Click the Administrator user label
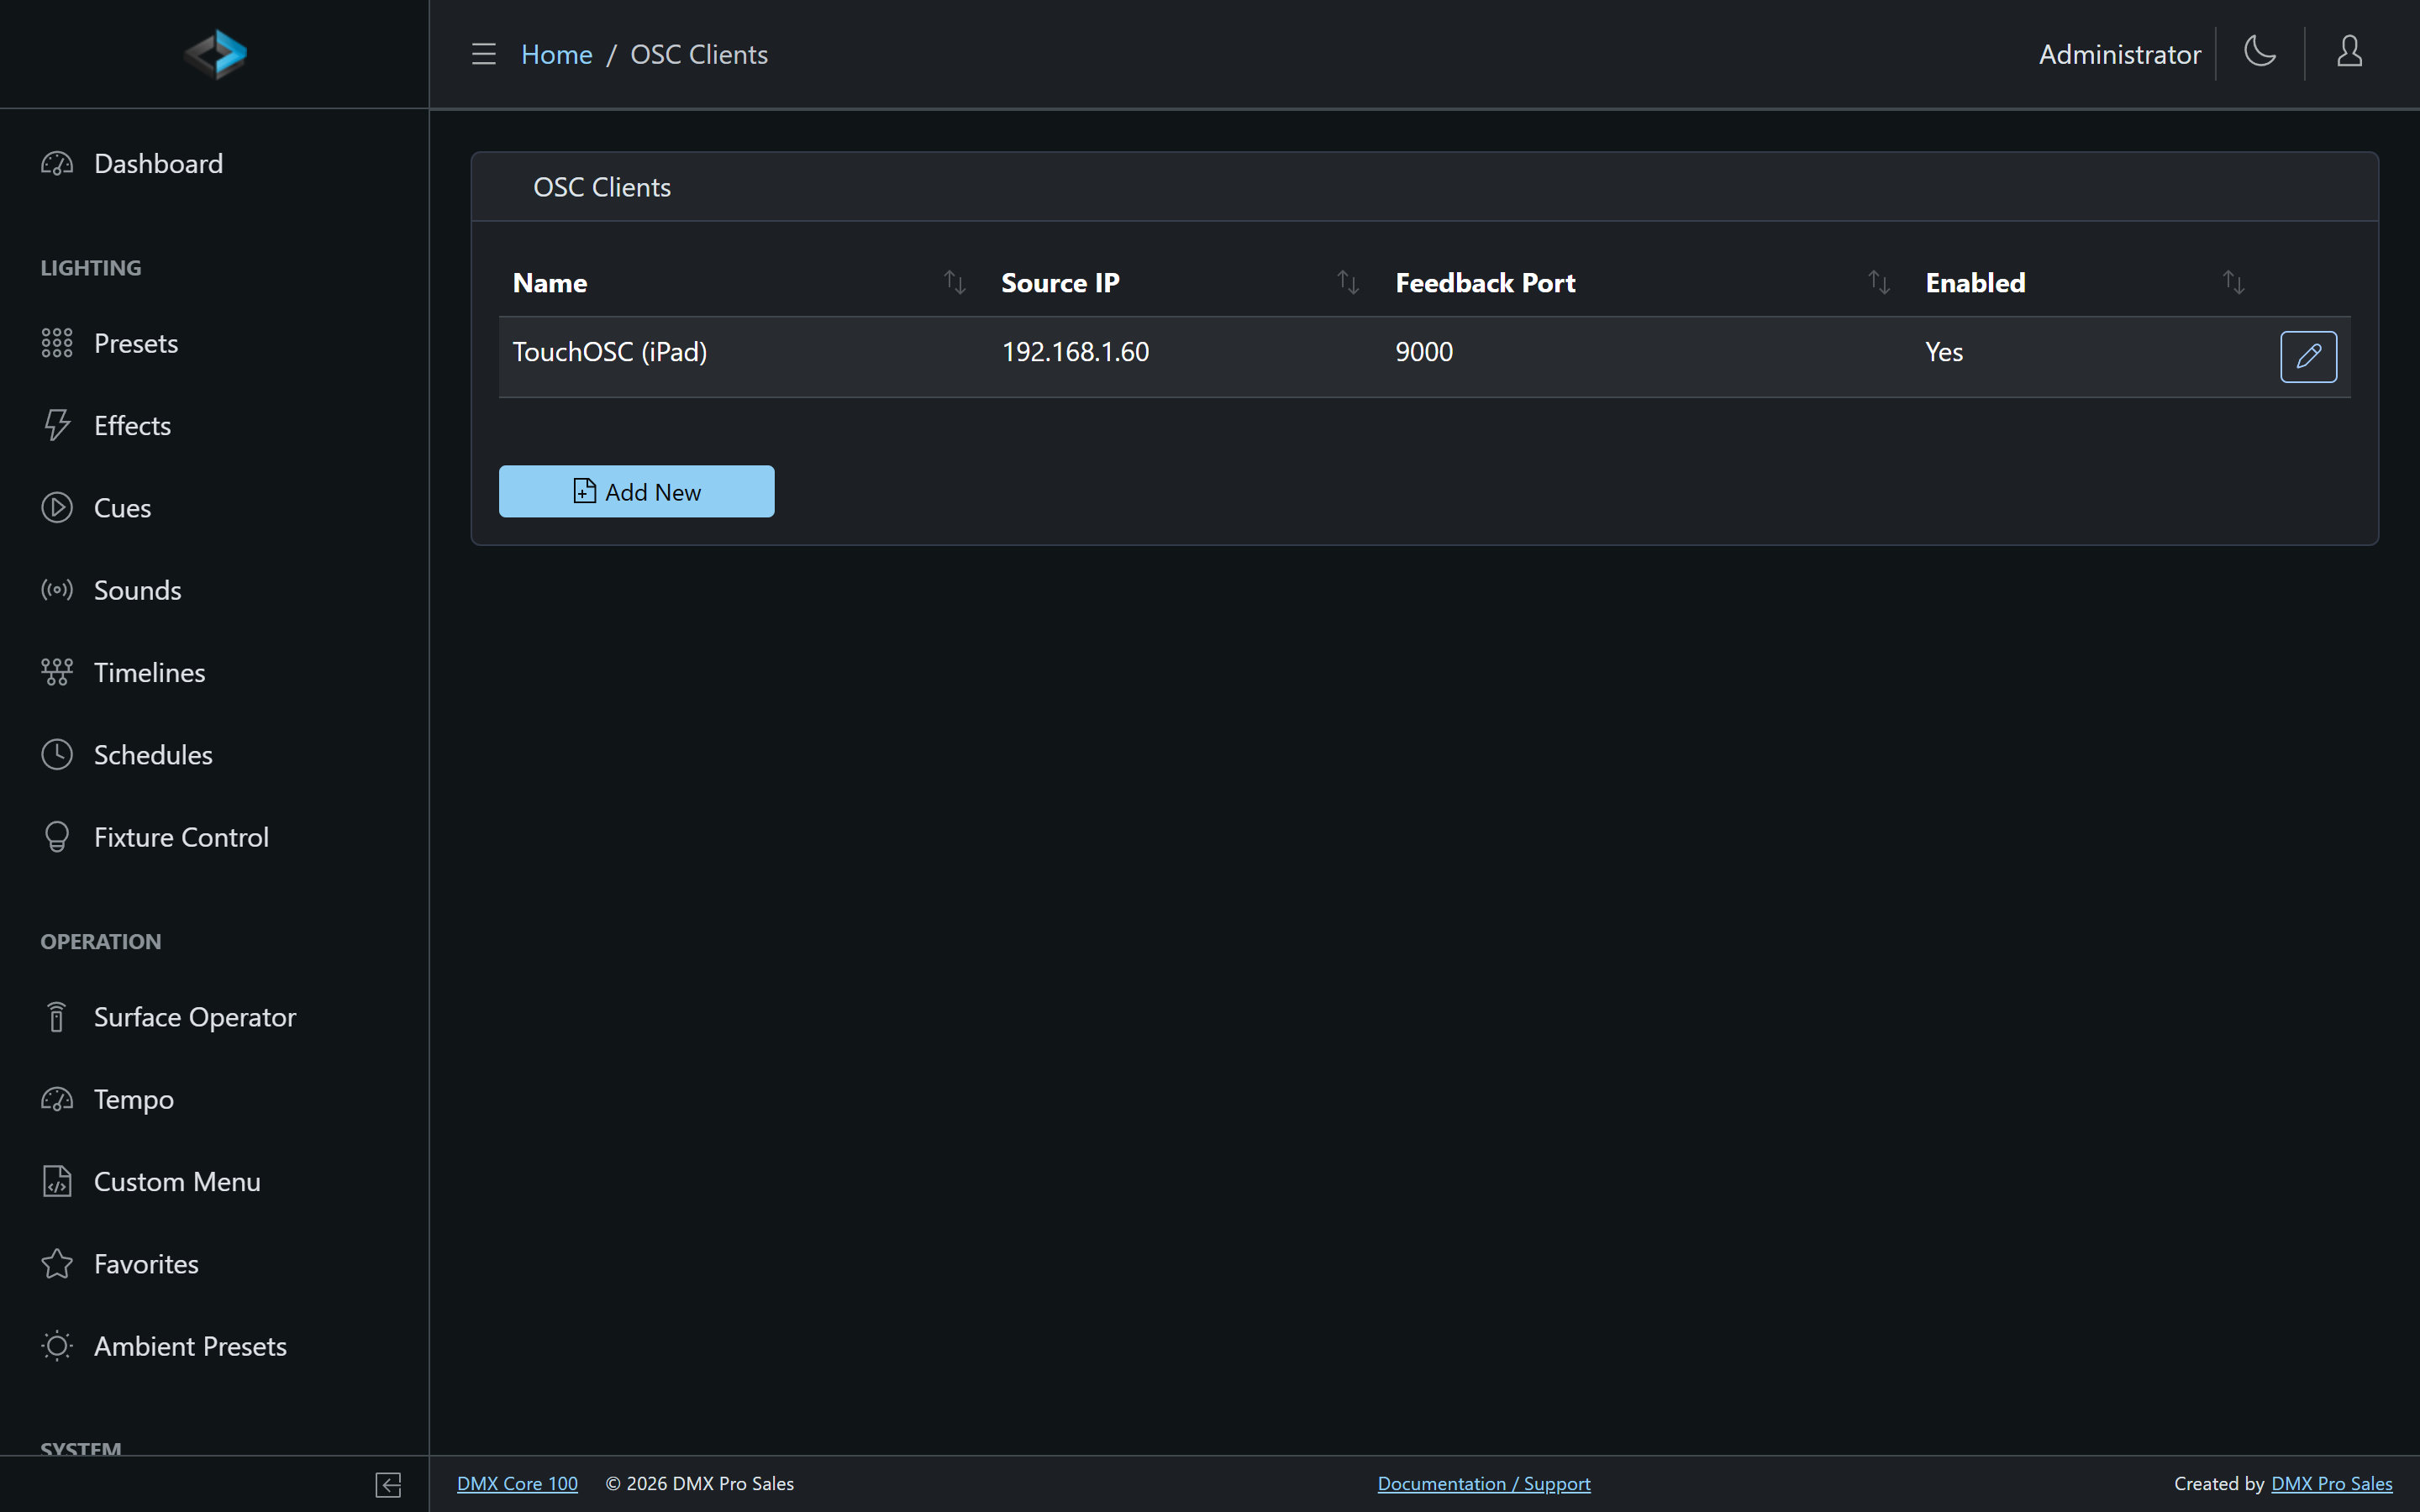 click(2120, 54)
